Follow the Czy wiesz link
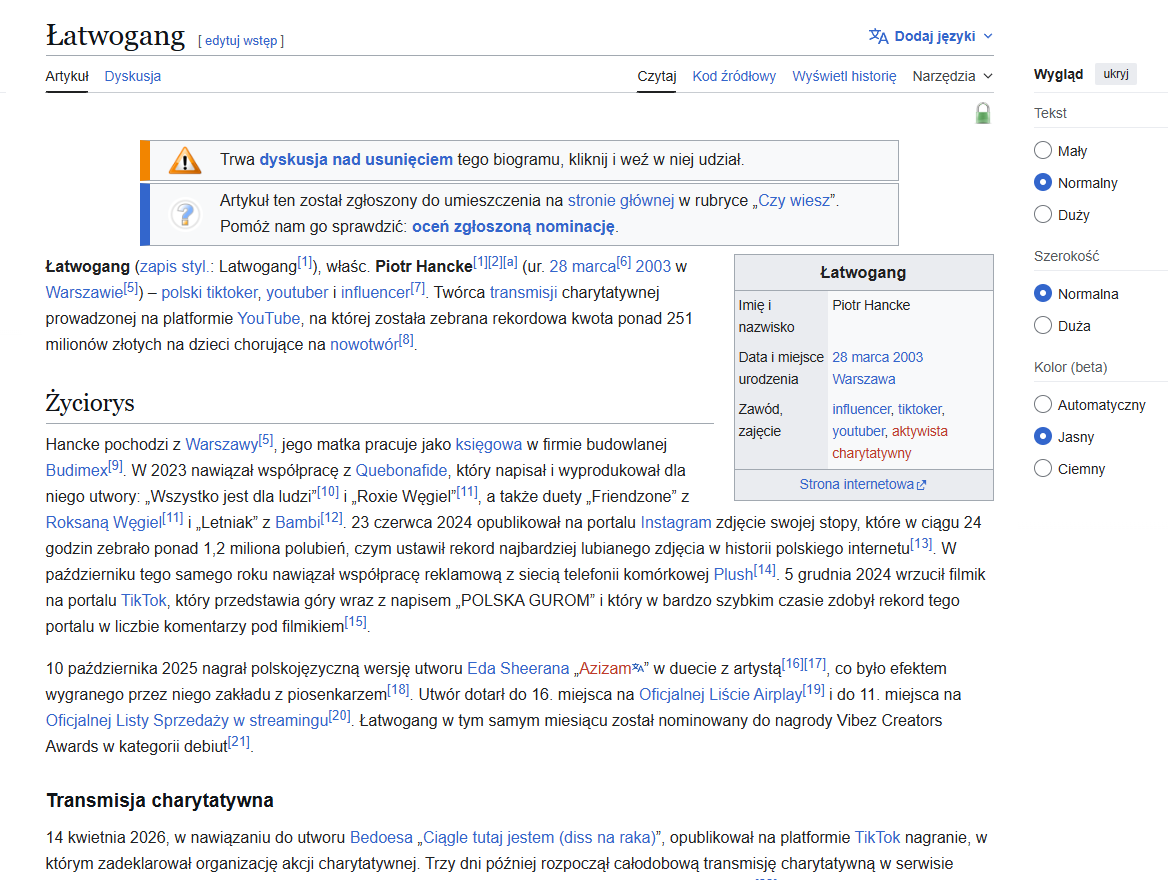This screenshot has width=1168, height=880. coord(793,200)
